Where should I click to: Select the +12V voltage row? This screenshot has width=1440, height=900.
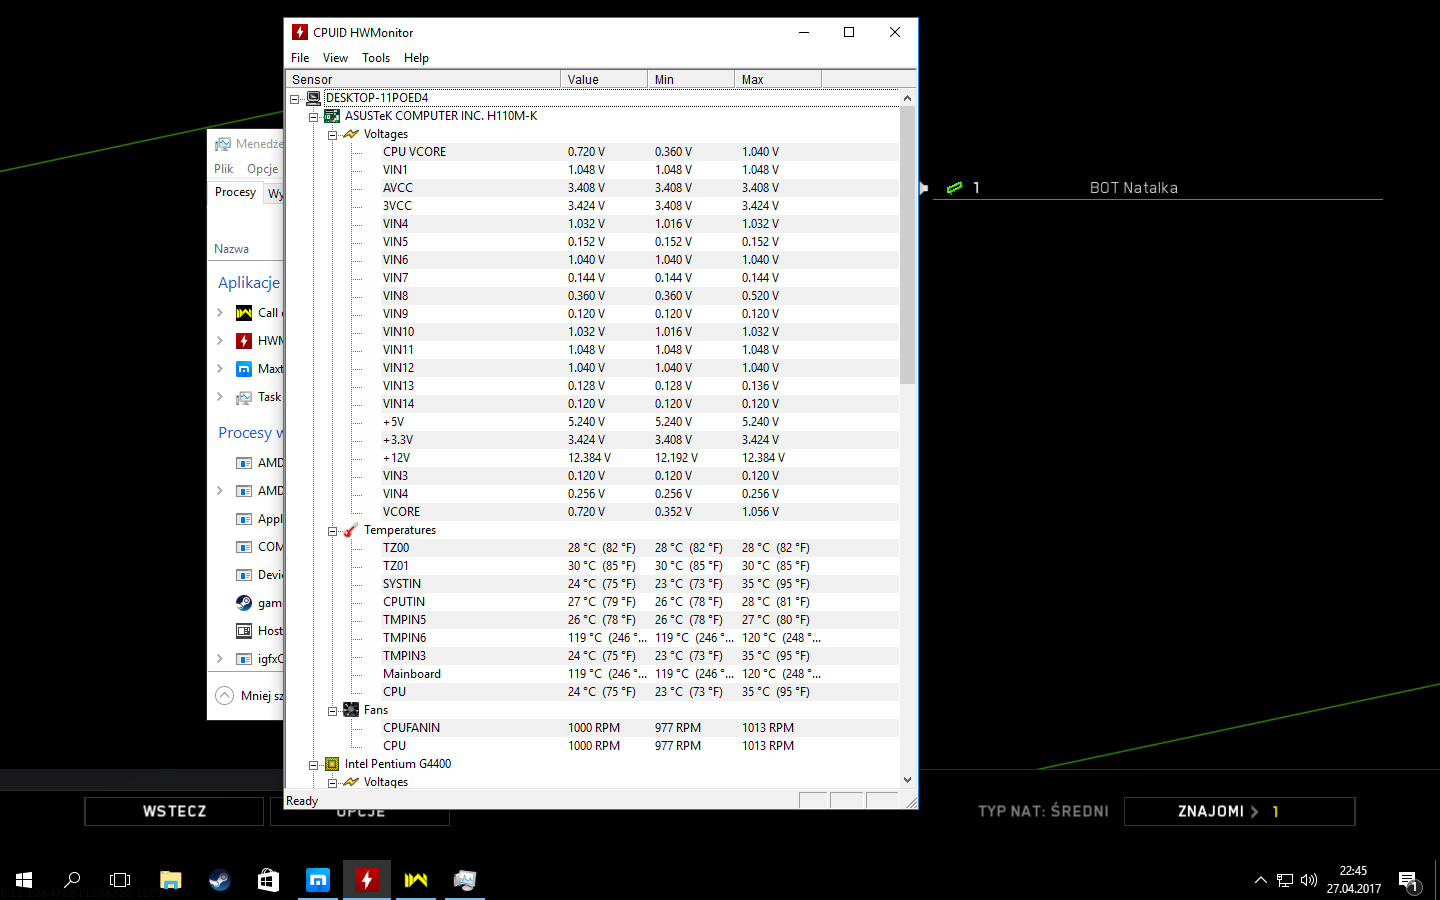640,458
